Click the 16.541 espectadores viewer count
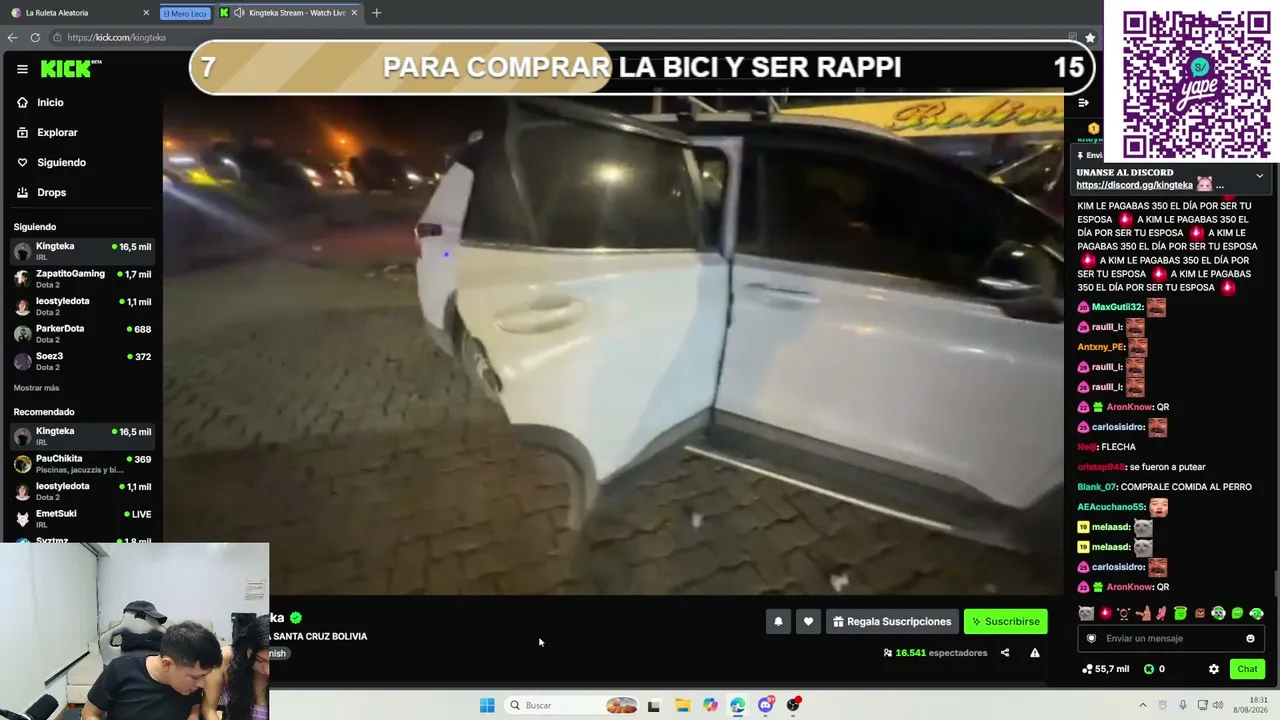Screen dimensions: 1280x720 coord(935,653)
